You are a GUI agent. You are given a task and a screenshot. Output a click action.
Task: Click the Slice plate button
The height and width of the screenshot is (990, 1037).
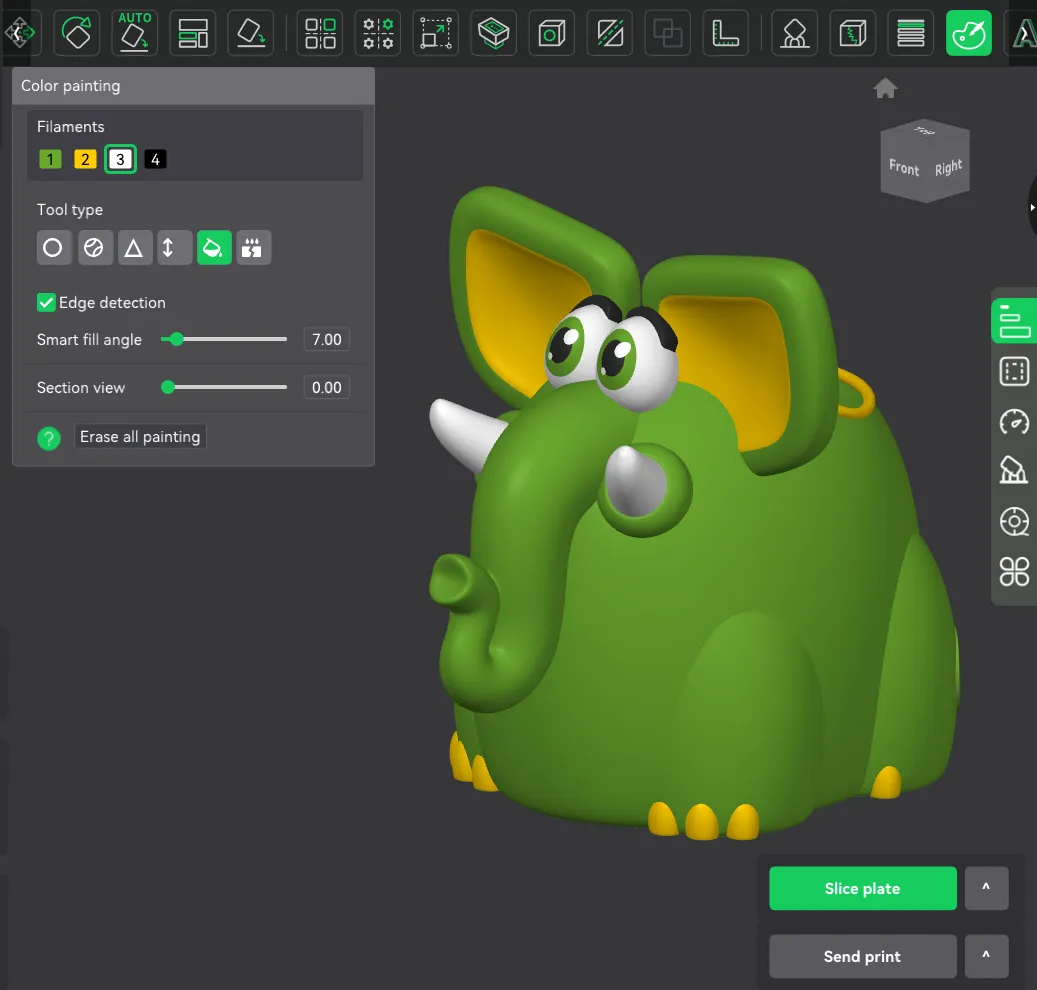862,888
